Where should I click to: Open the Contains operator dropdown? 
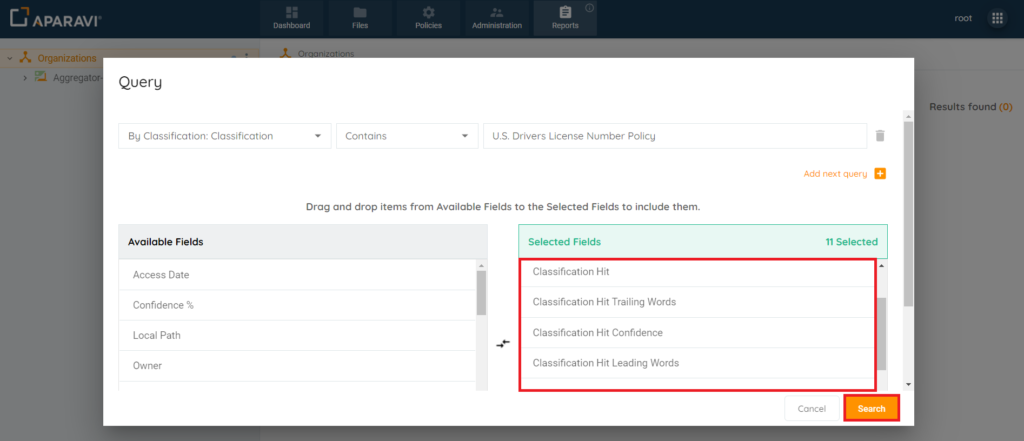click(406, 136)
